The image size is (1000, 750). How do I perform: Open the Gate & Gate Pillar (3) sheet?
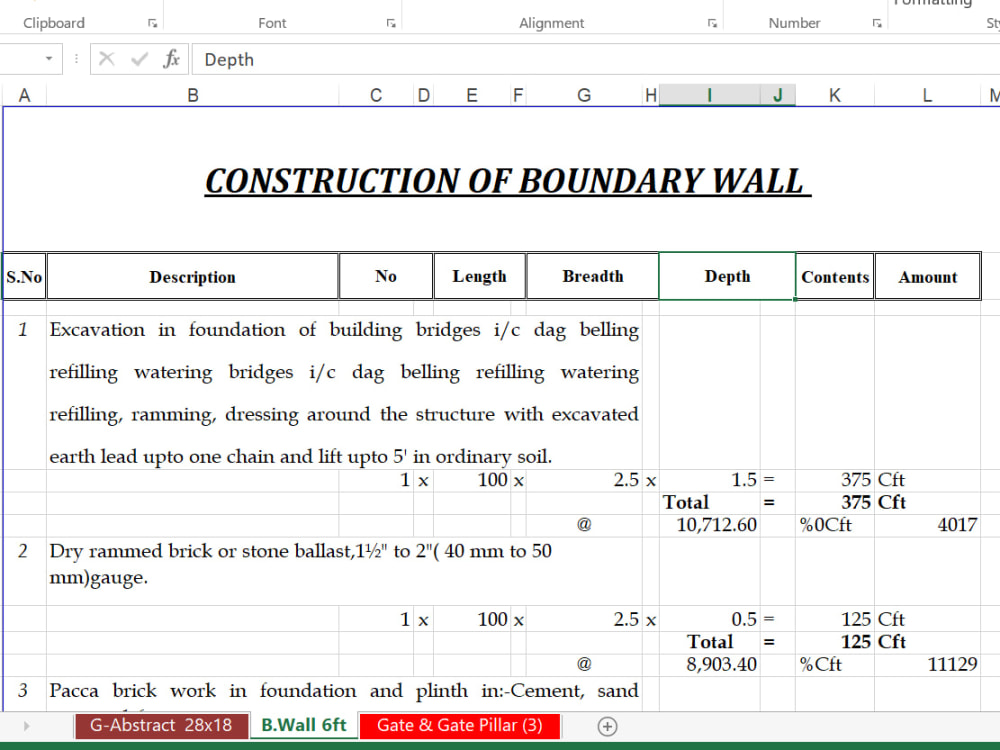pyautogui.click(x=460, y=726)
